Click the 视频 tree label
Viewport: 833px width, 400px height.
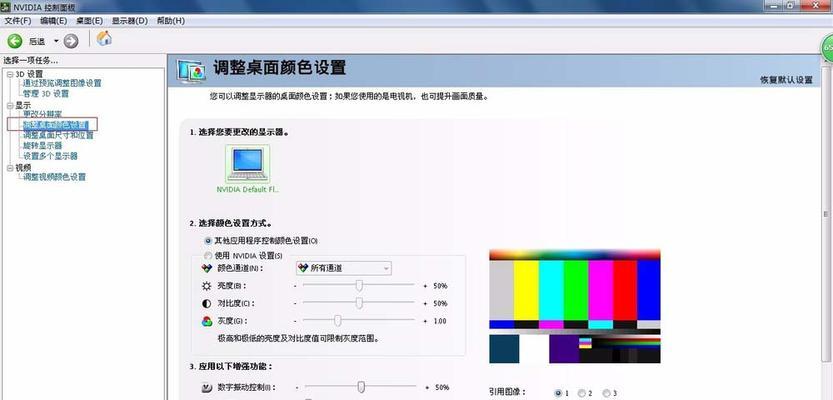[23, 167]
